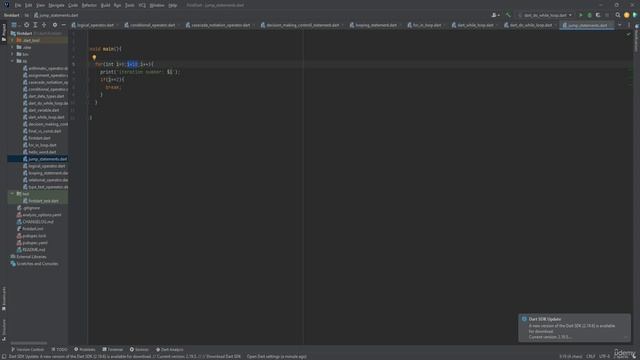The width and height of the screenshot is (640, 360).
Task: Open the TODO tool window
Action: pyautogui.click(x=60, y=349)
